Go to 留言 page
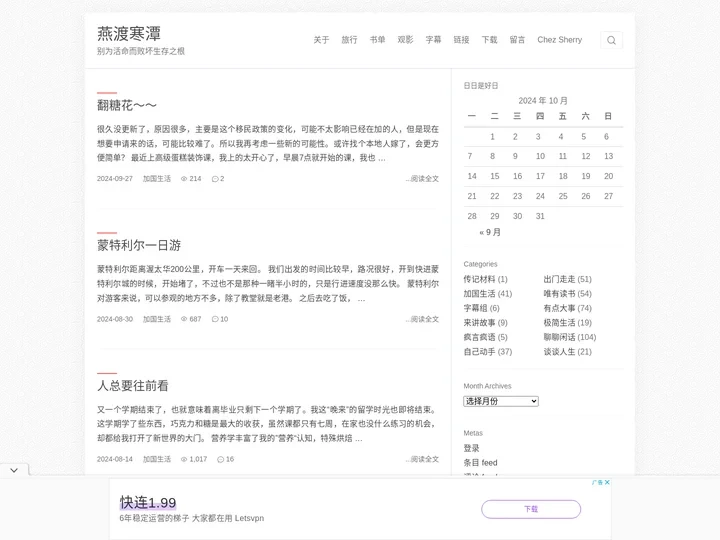The image size is (720, 540). tap(517, 40)
